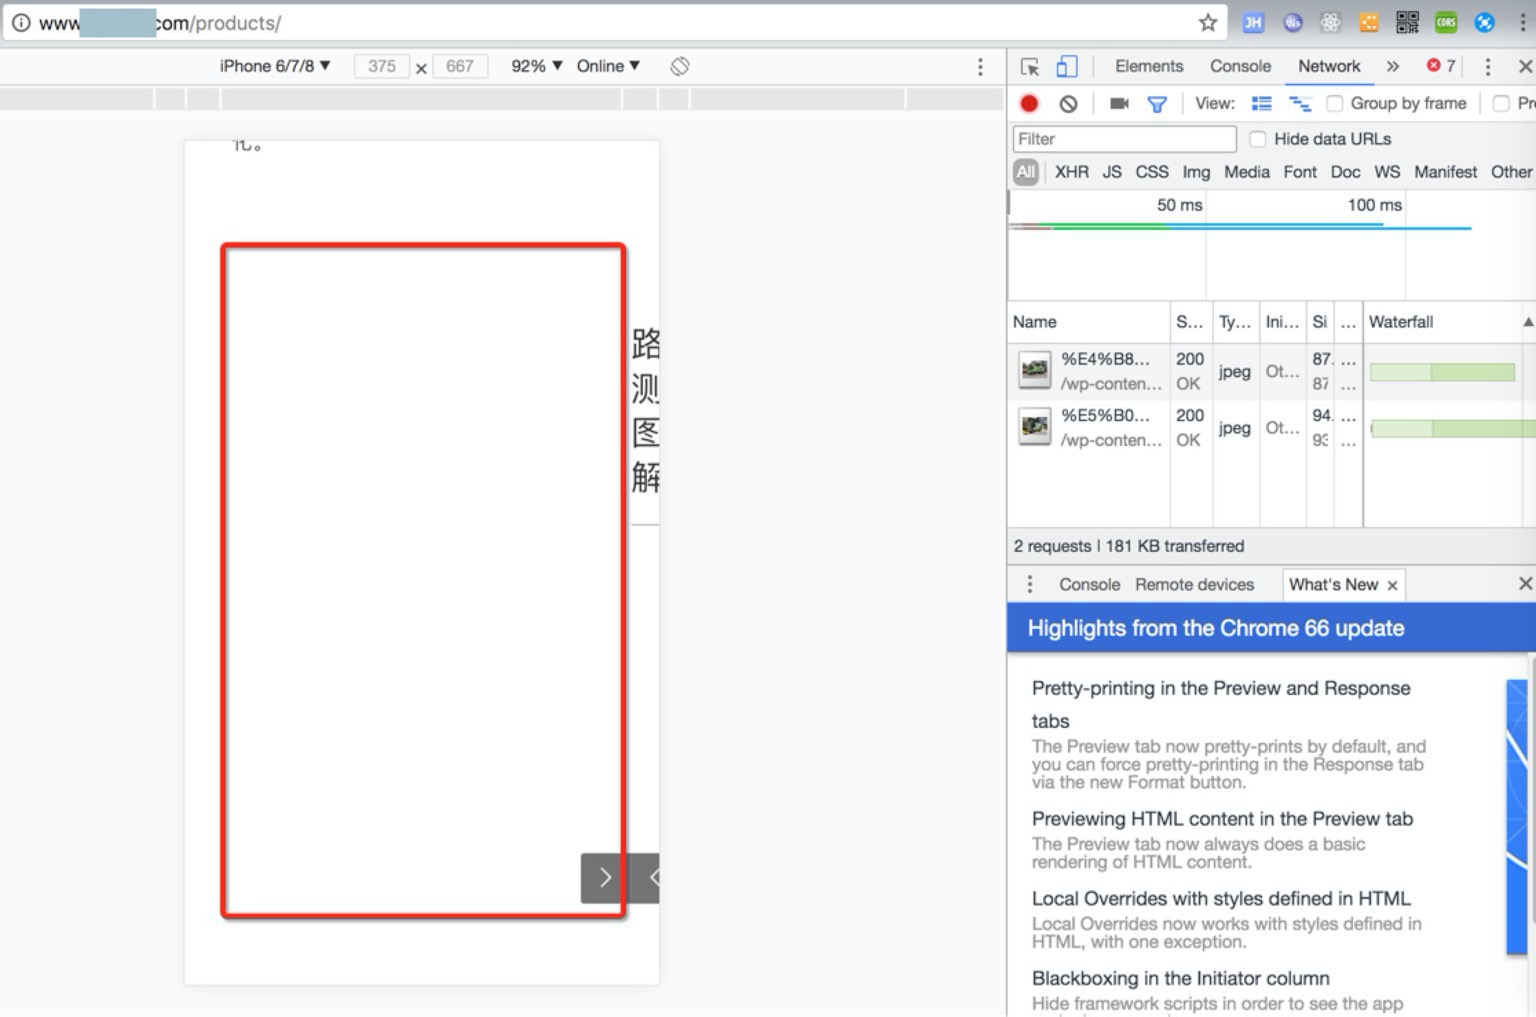The image size is (1536, 1017).
Task: Click "Local Overrides with styles defined in HTML"
Action: pyautogui.click(x=1221, y=899)
